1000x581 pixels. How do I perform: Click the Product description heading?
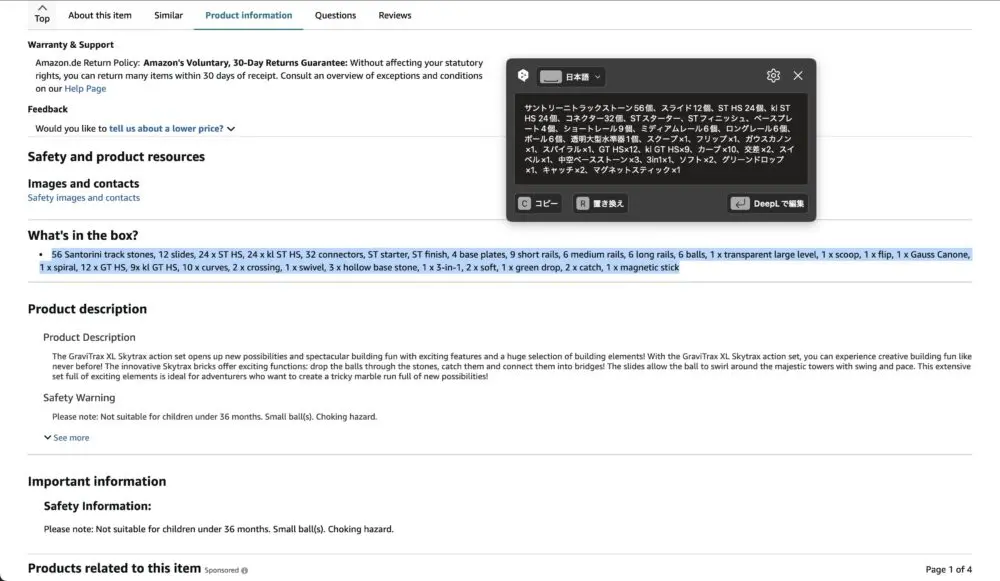point(87,309)
